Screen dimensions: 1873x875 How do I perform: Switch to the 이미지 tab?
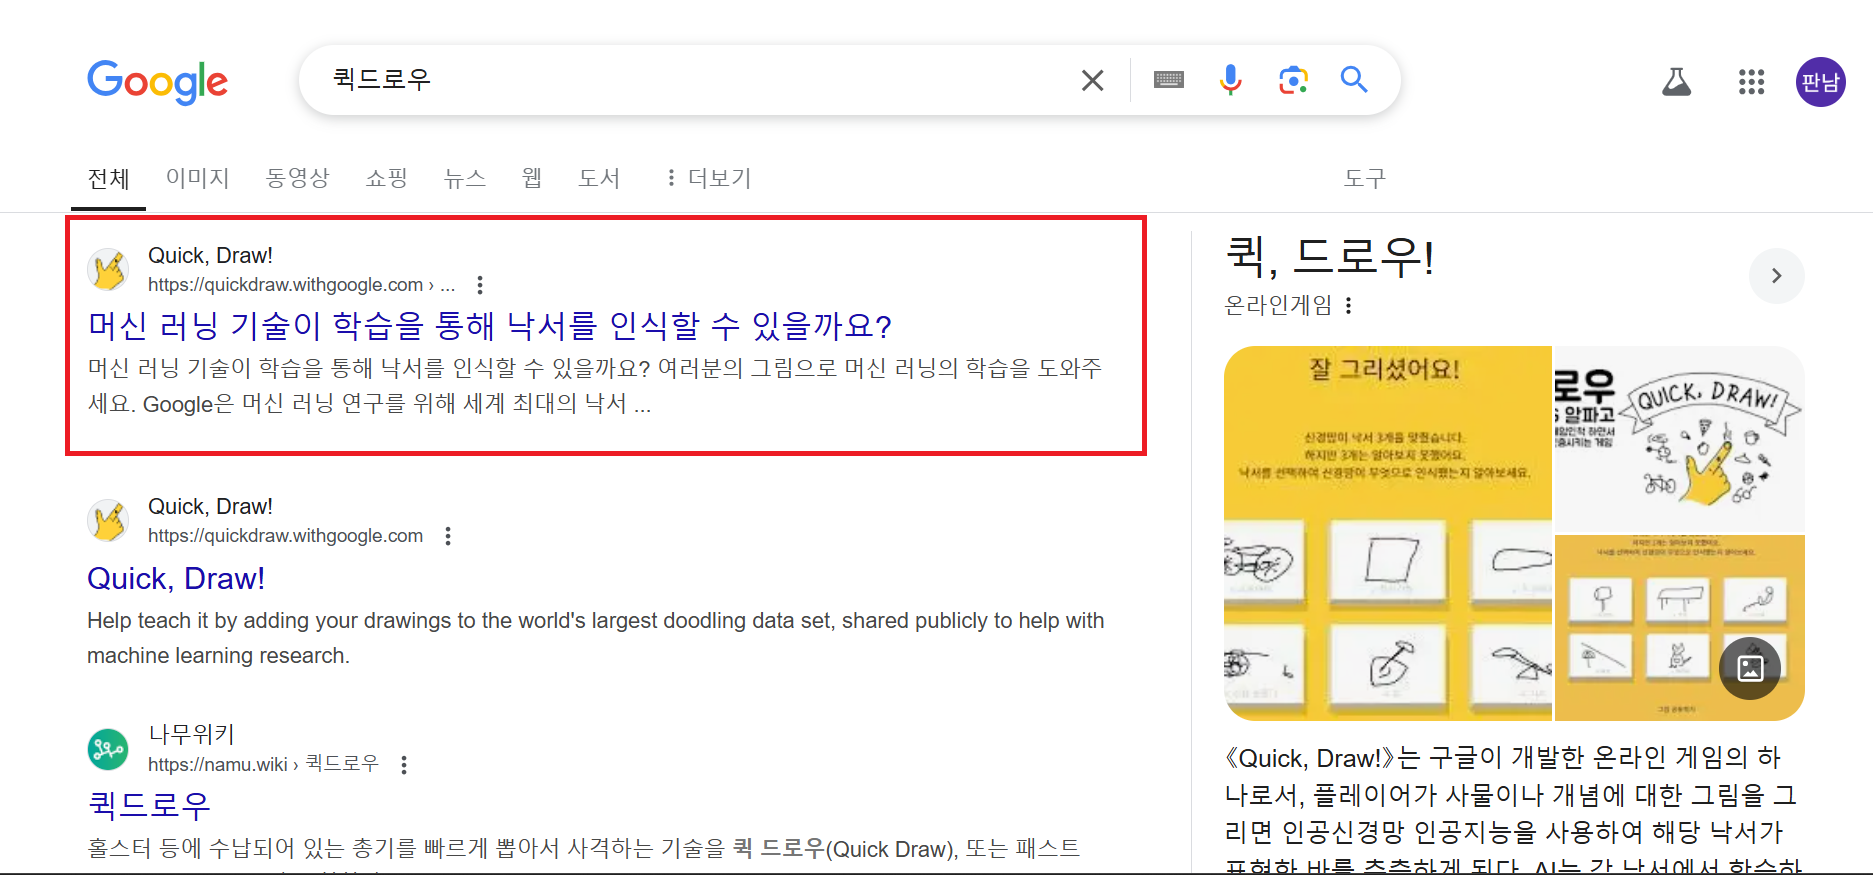coord(198,178)
